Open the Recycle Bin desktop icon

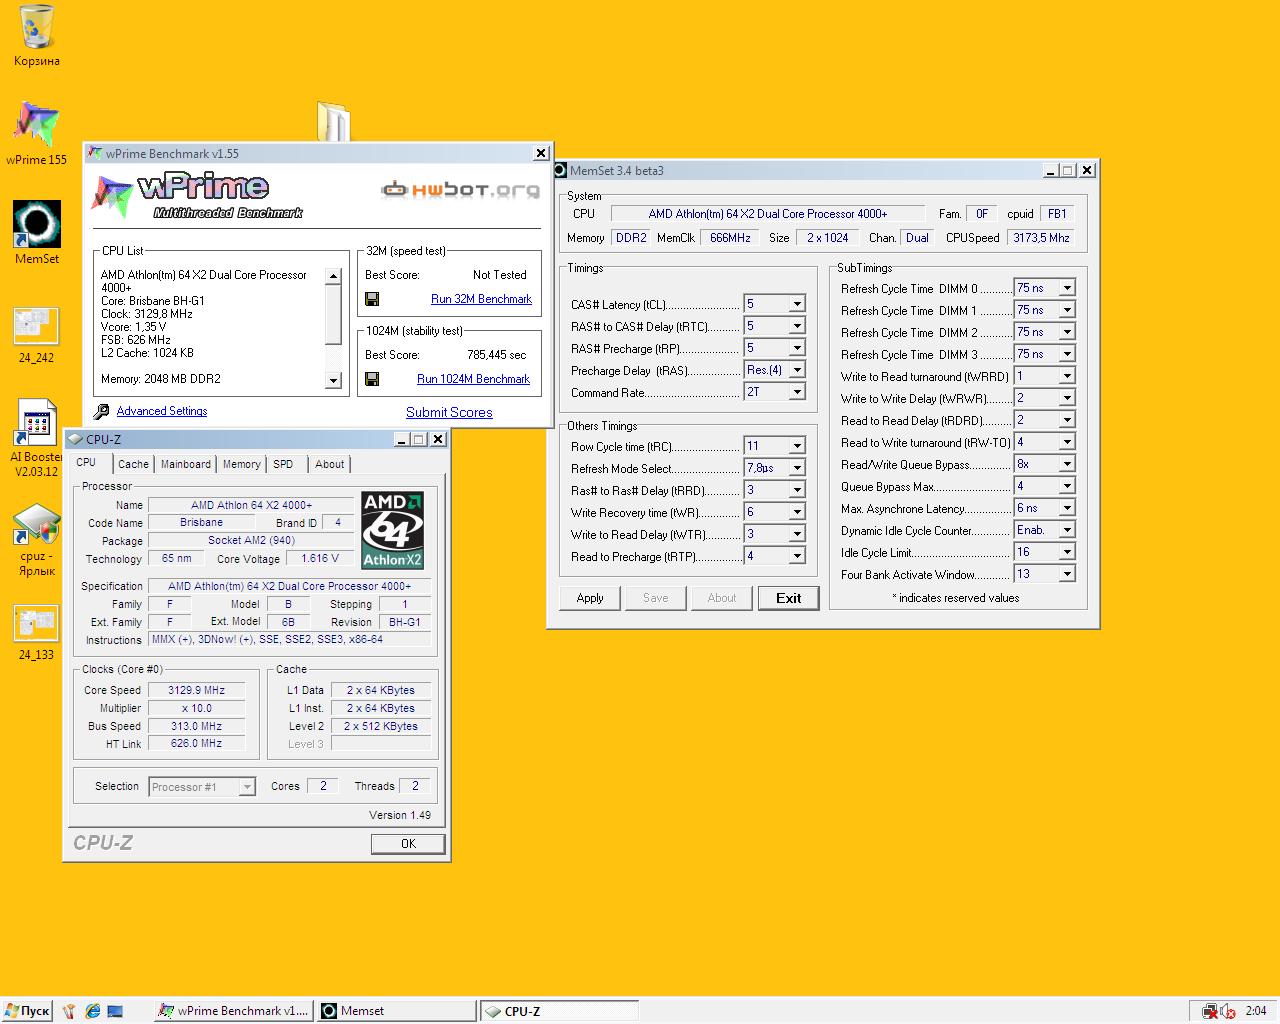click(x=37, y=36)
